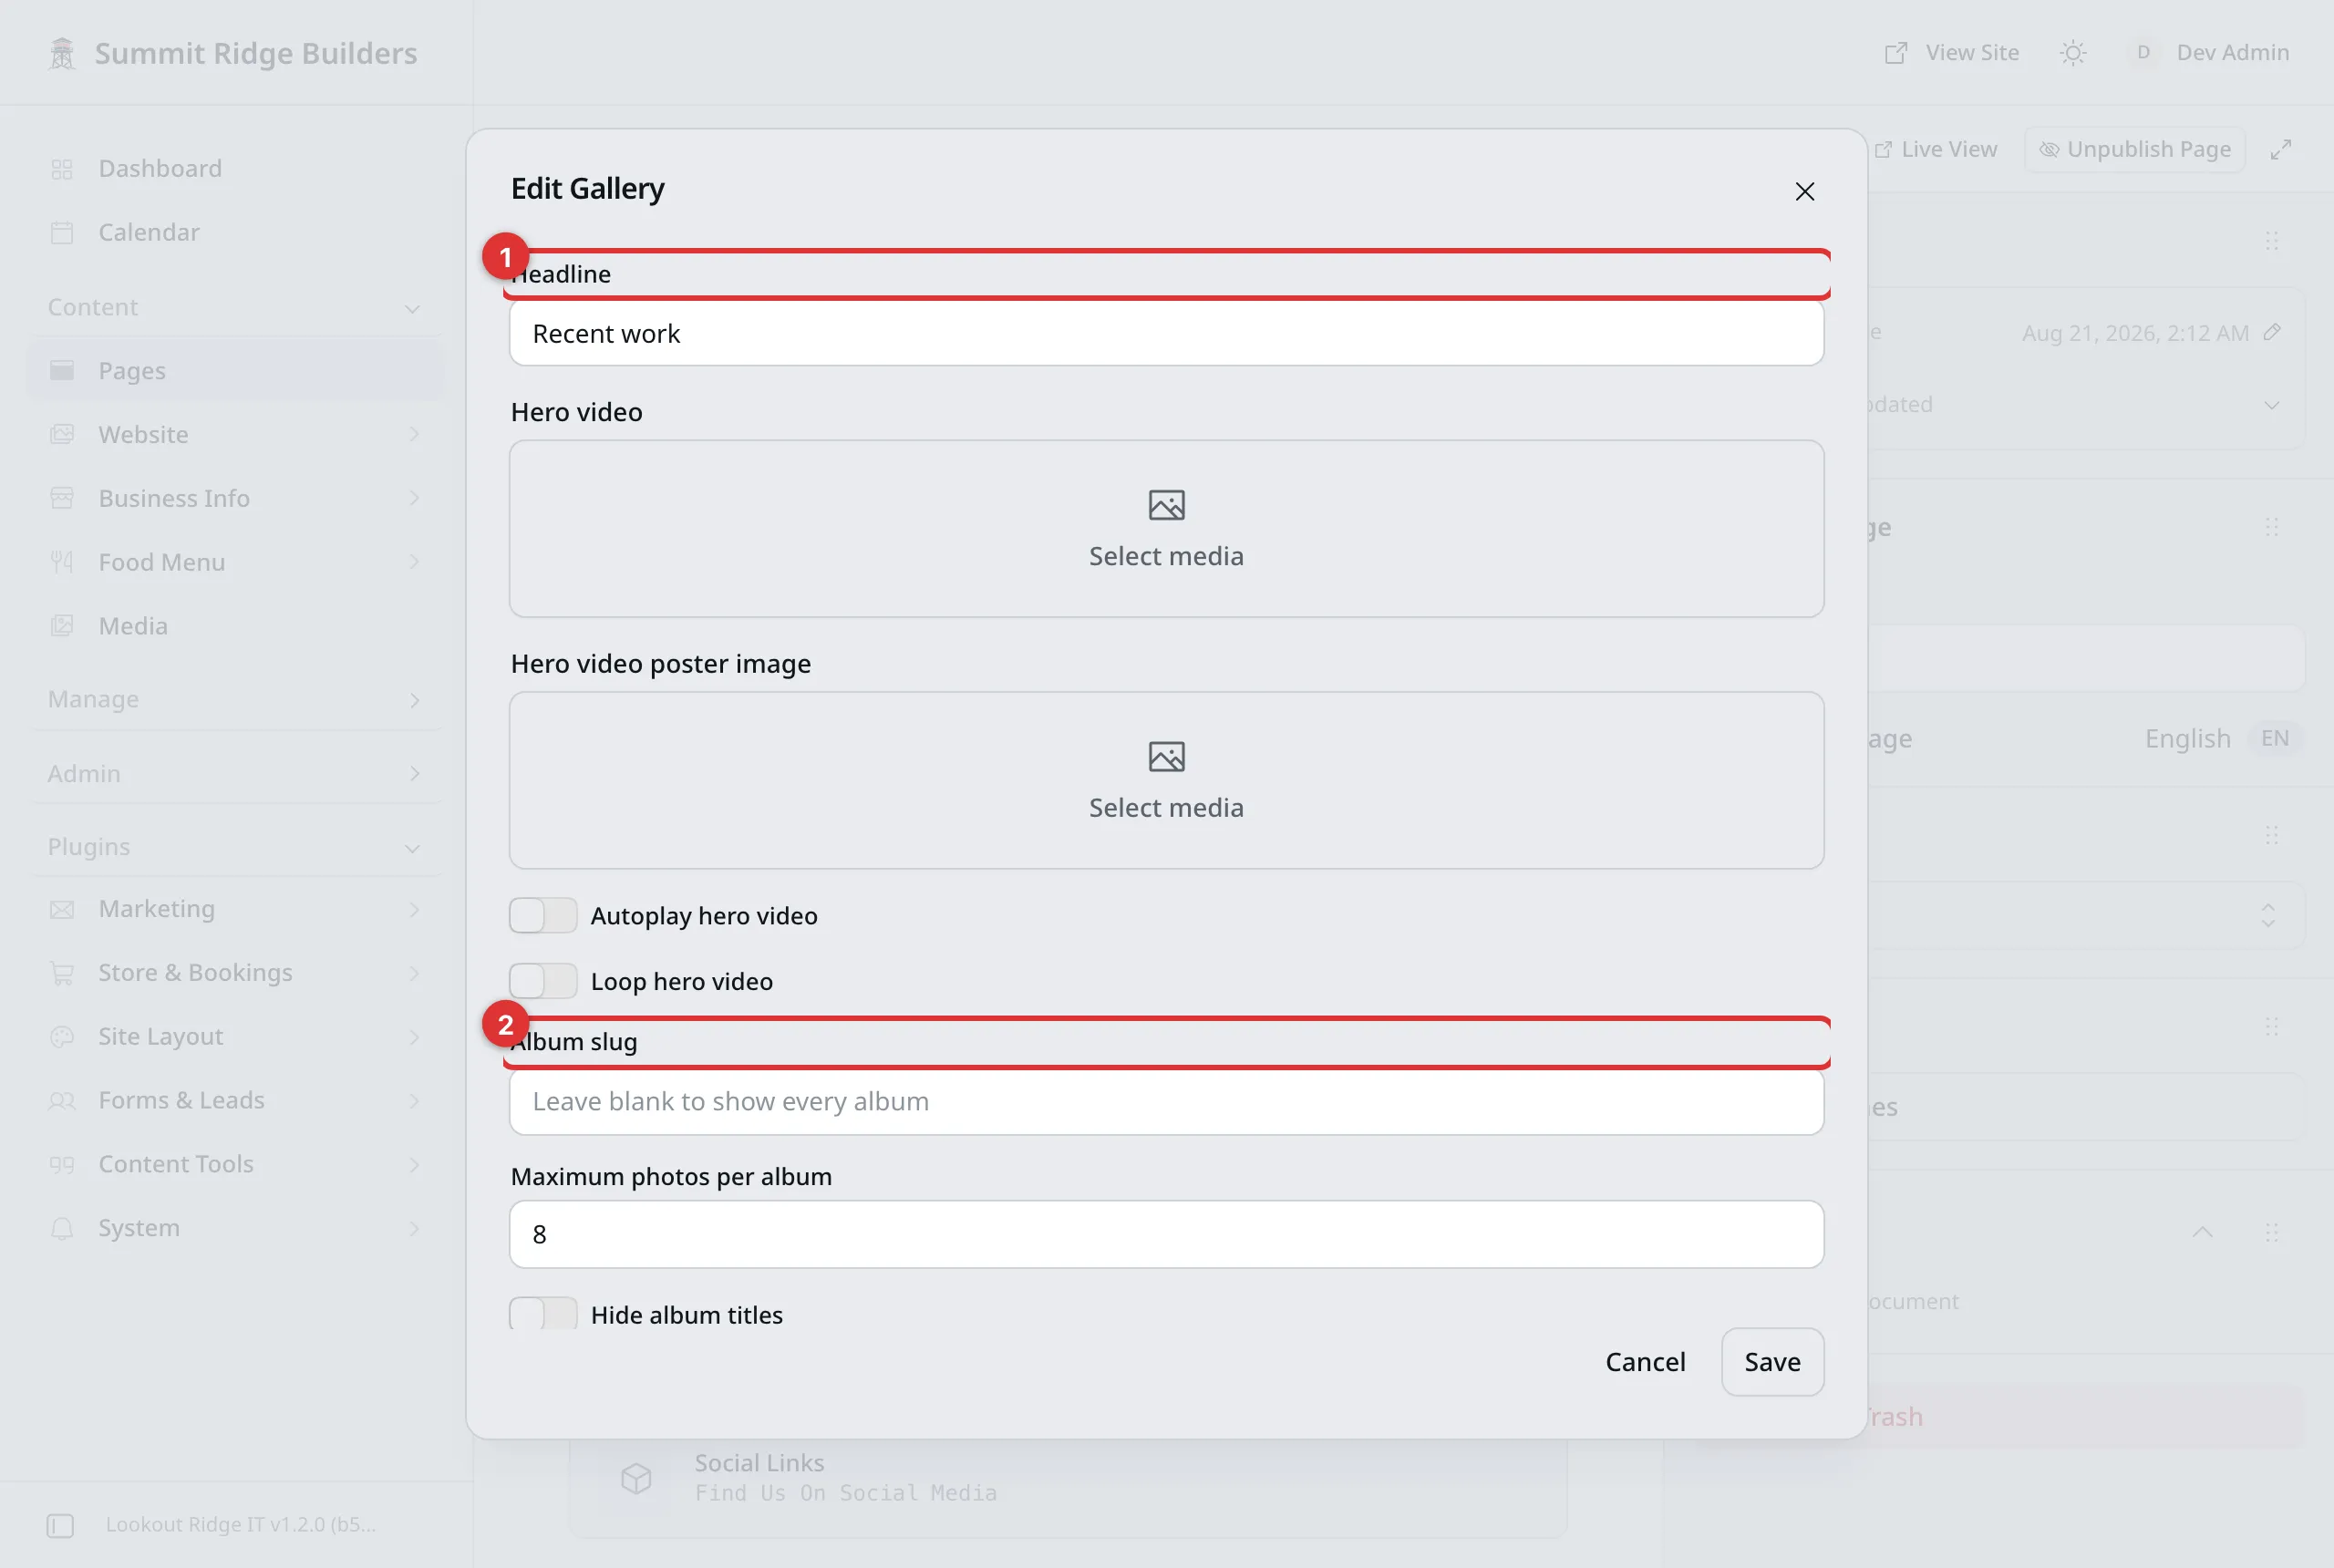The height and width of the screenshot is (1568, 2334).
Task: Toggle Hide album titles switch
Action: point(543,1313)
